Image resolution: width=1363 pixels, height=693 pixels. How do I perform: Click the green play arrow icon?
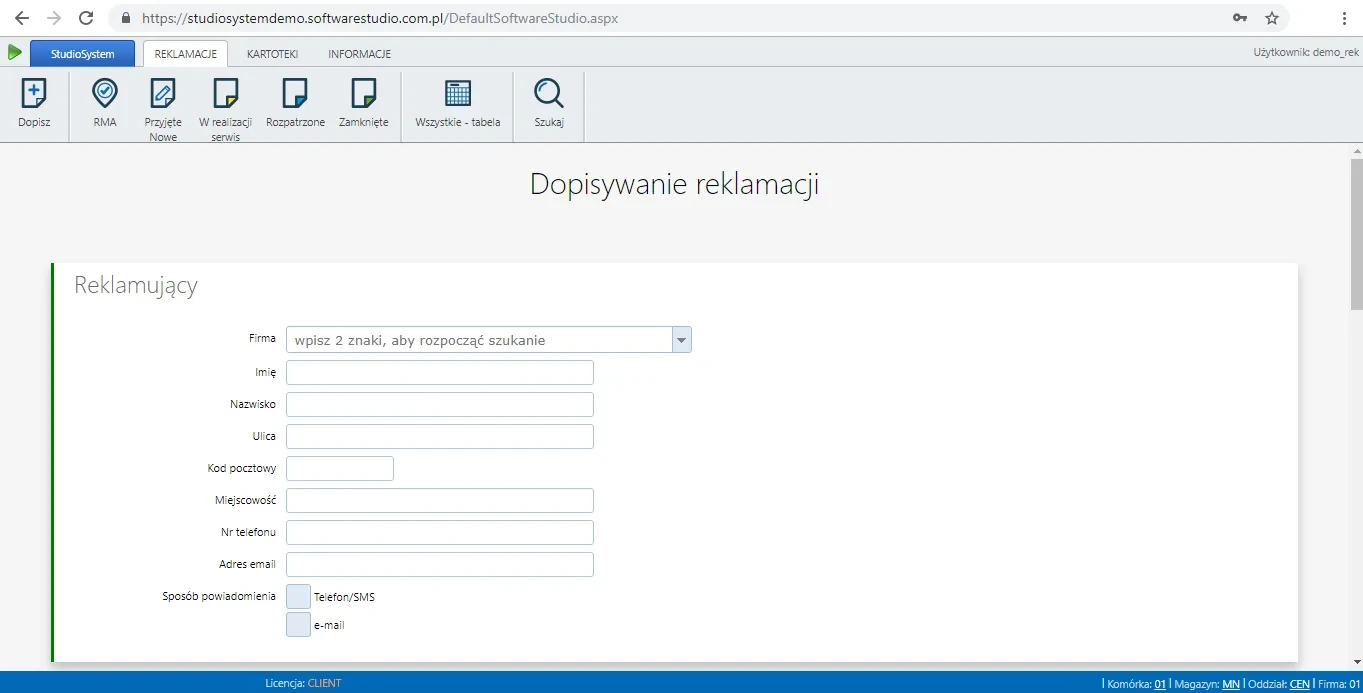[15, 52]
